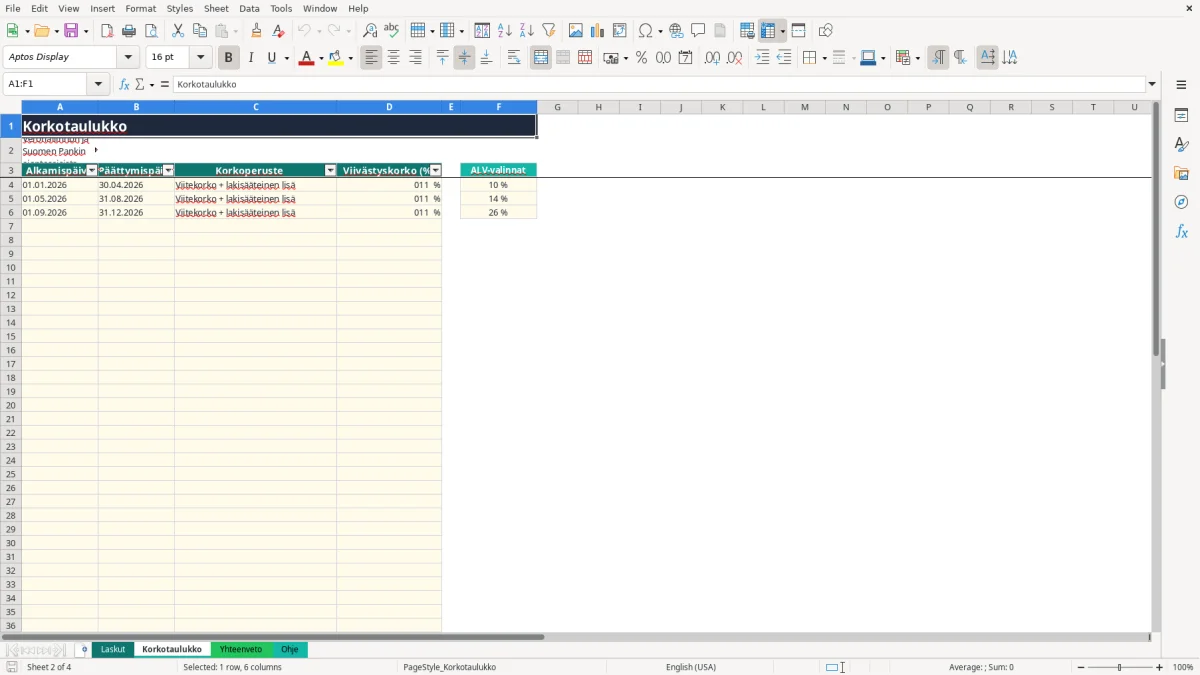1200x675 pixels.
Task: Toggle merge and center cells
Action: point(541,58)
